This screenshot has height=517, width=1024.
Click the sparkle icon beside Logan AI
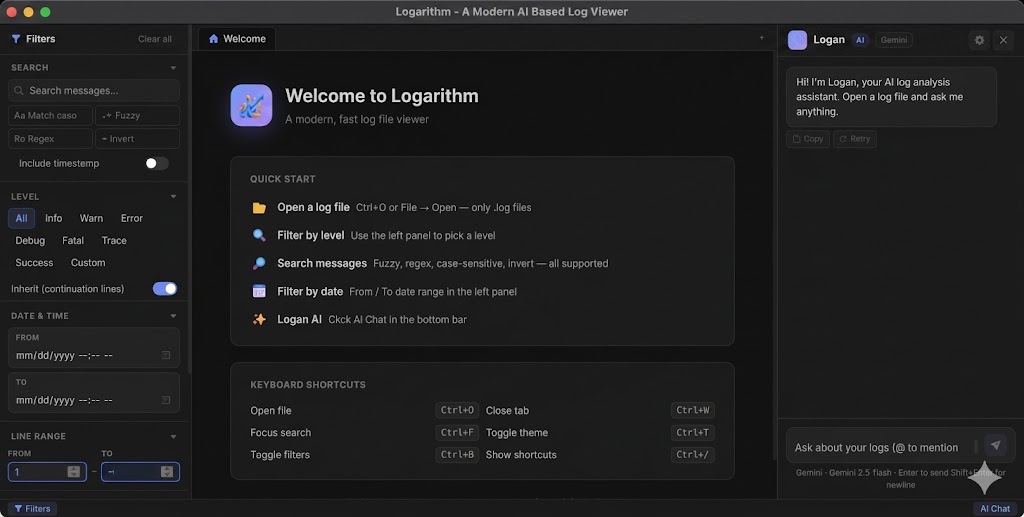click(x=259, y=319)
